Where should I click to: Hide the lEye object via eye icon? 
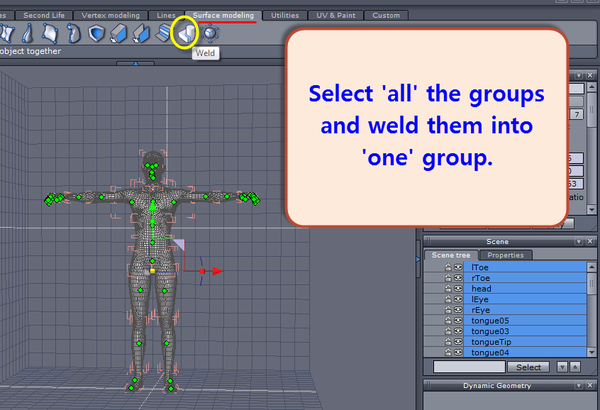458,299
